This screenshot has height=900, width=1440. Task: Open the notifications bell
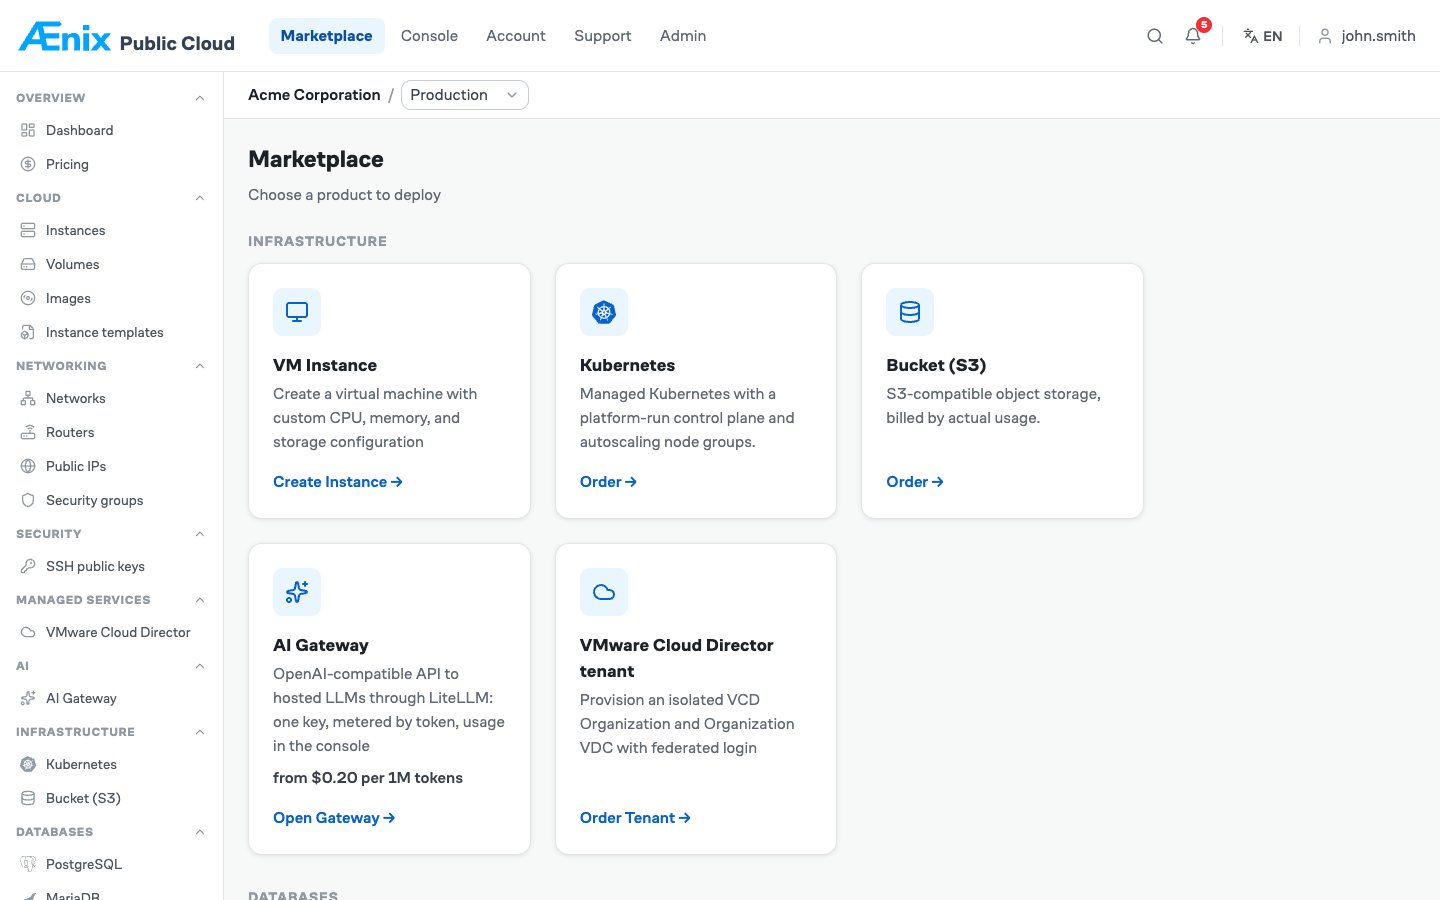tap(1193, 36)
